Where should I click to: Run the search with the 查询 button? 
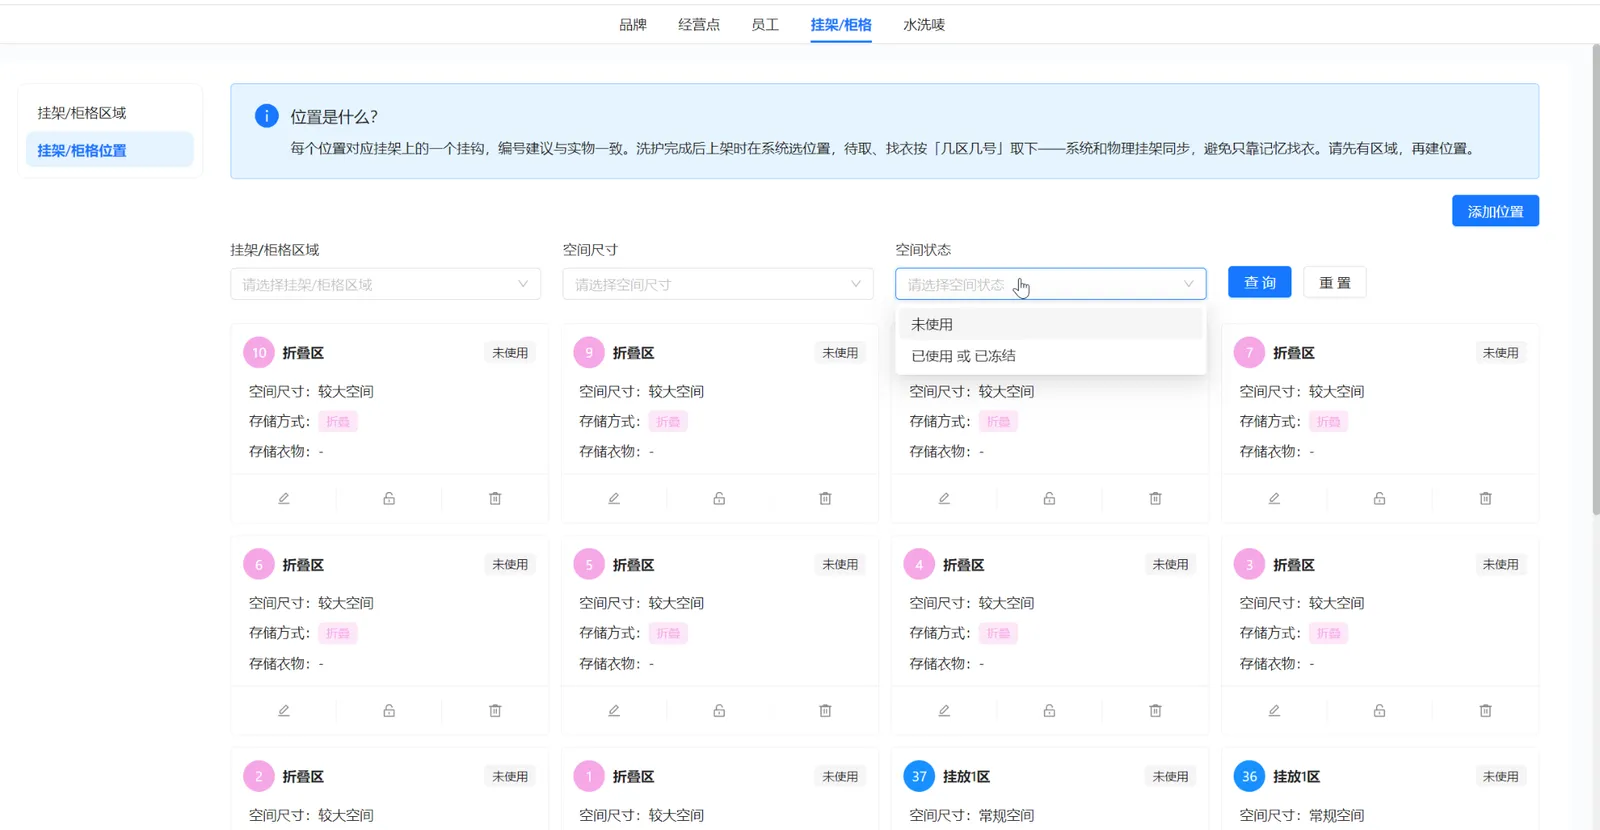[1259, 283]
